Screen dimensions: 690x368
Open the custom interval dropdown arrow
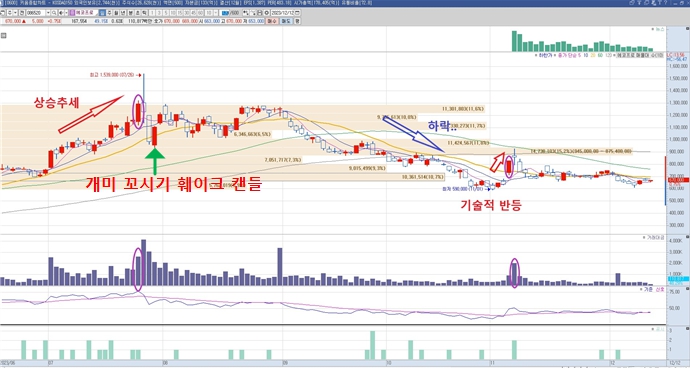(x=216, y=13)
